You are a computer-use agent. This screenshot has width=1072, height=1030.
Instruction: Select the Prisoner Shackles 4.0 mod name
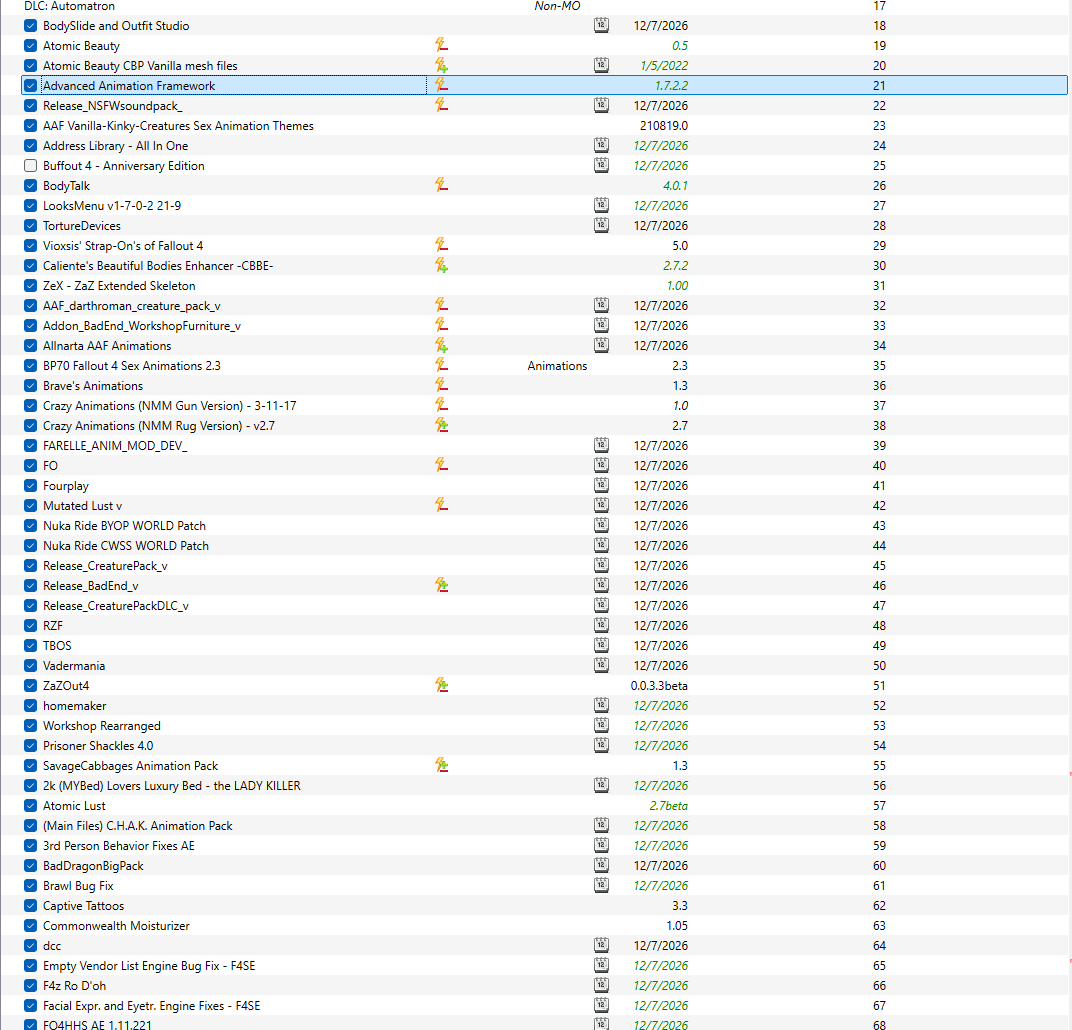pyautogui.click(x=98, y=746)
